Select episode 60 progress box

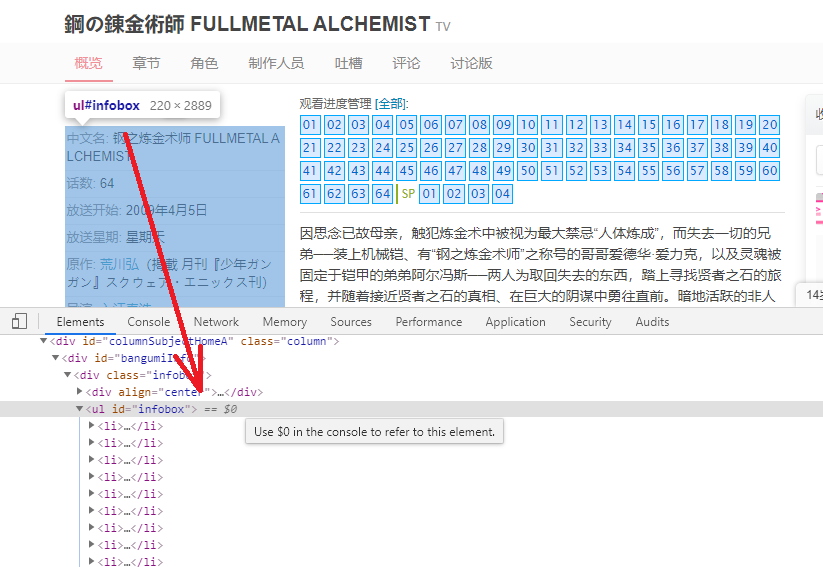[x=769, y=171]
